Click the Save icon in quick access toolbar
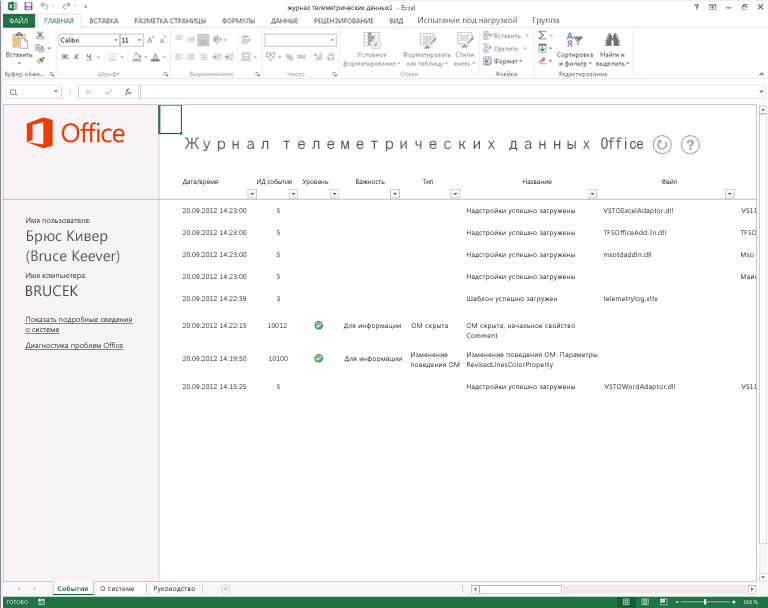This screenshot has height=608, width=768. point(28,6)
